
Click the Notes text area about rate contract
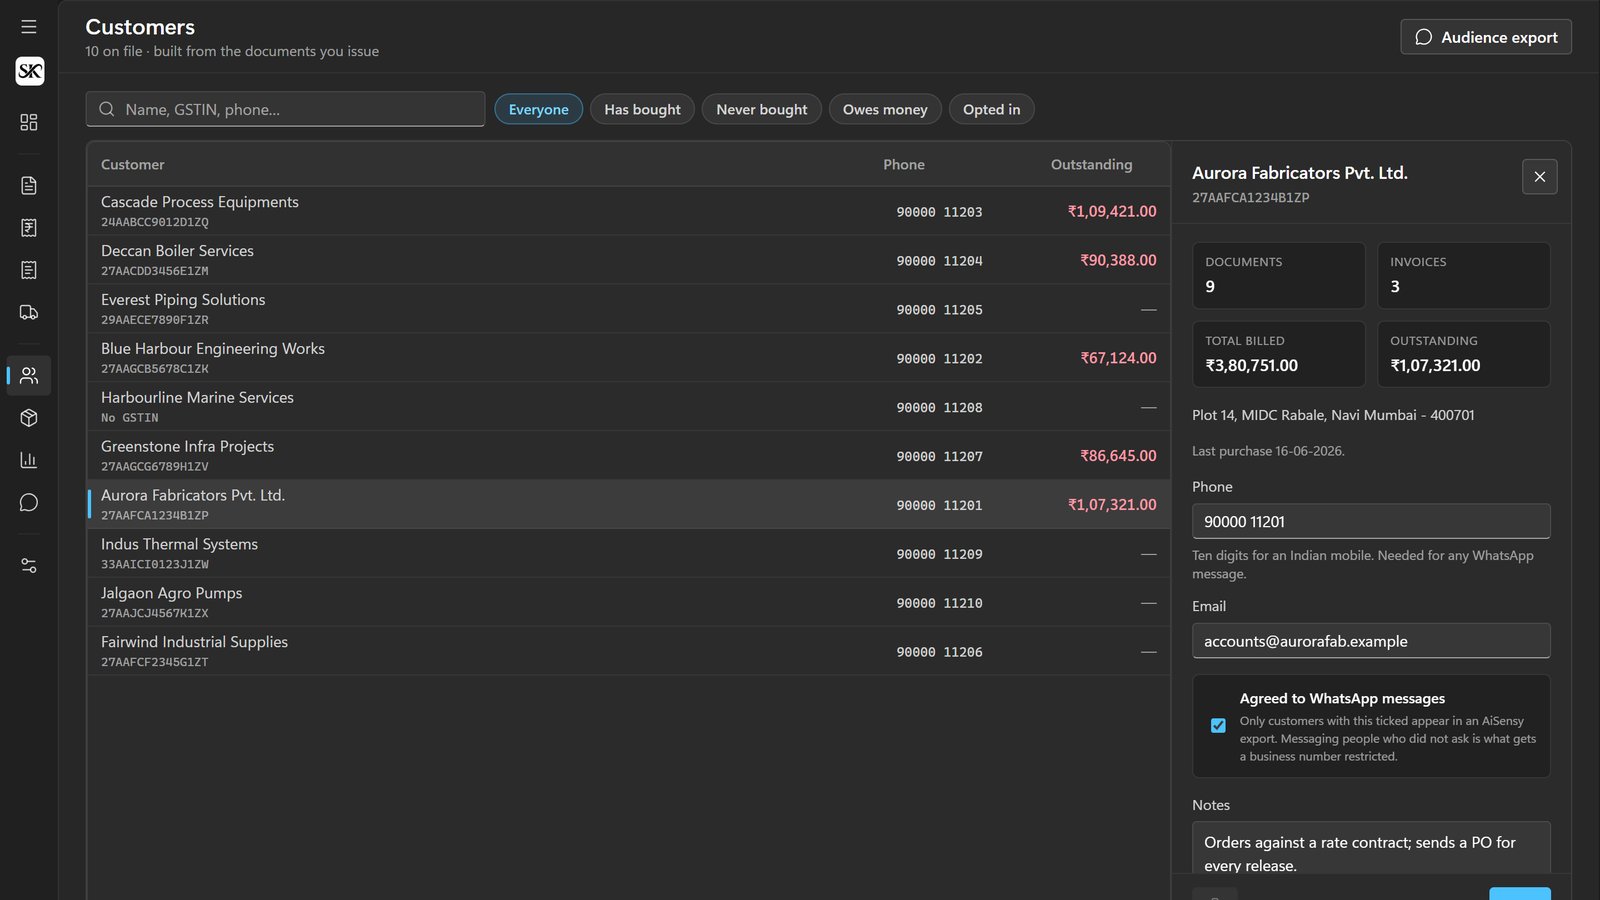[x=1371, y=848]
